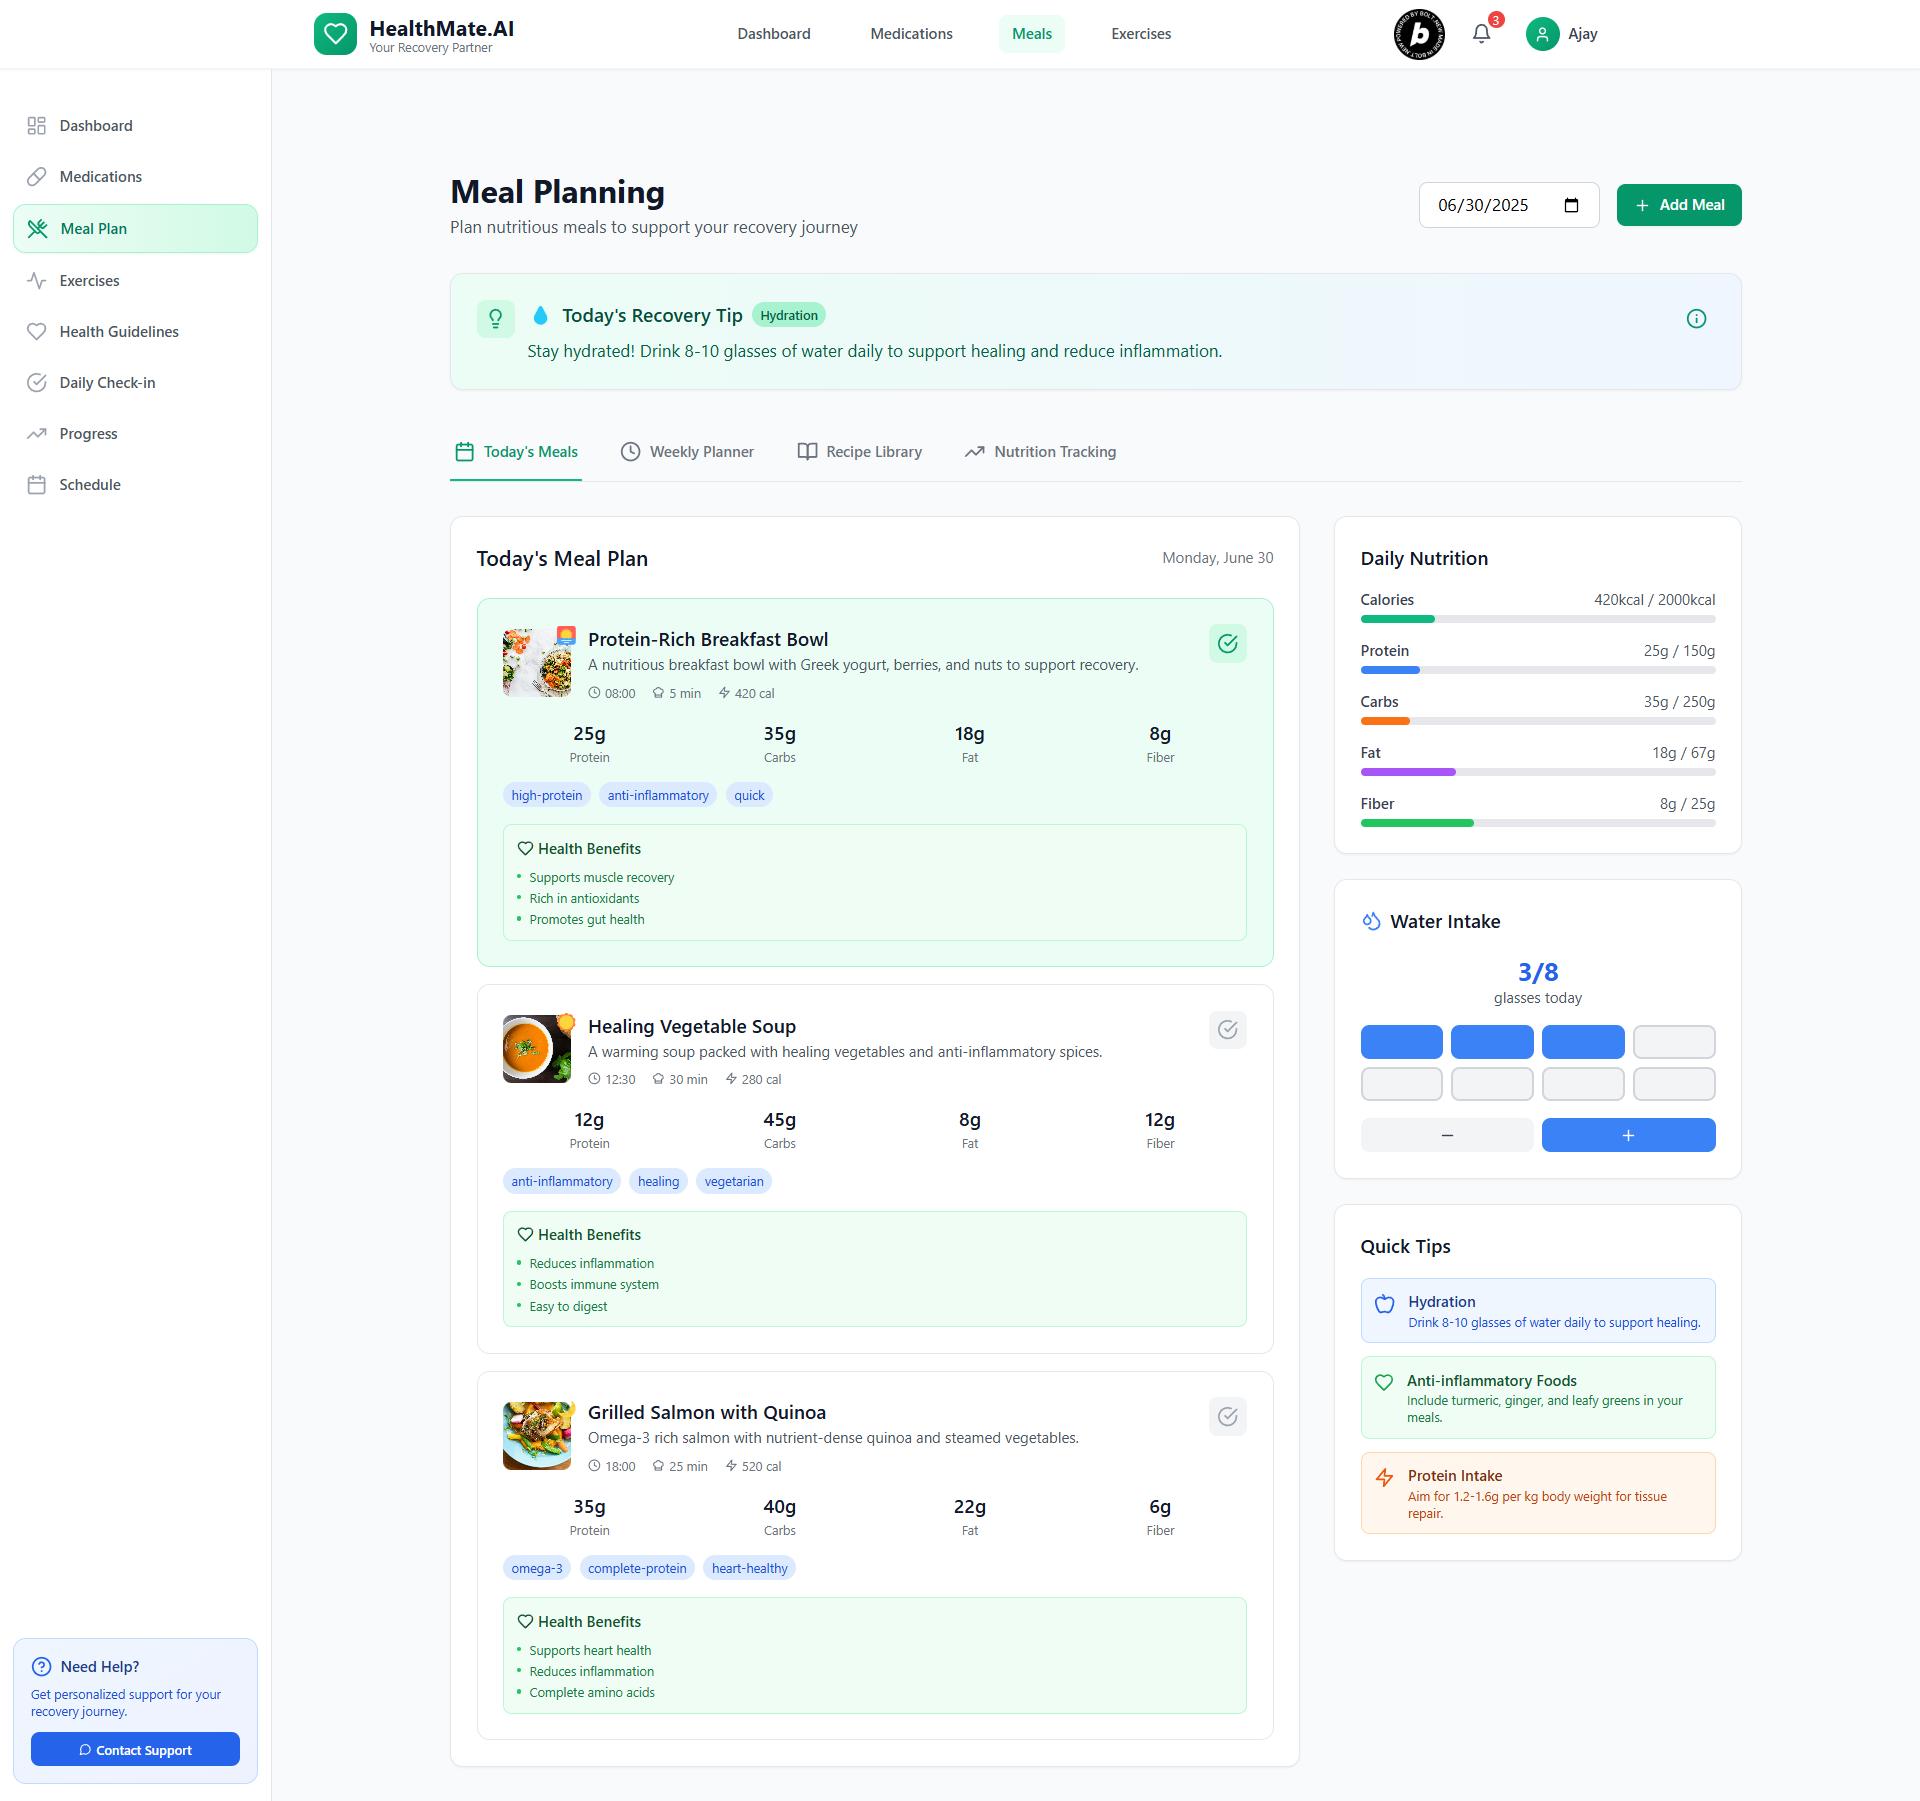Increase water intake with plus button
Image resolution: width=1920 pixels, height=1801 pixels.
pyautogui.click(x=1627, y=1135)
